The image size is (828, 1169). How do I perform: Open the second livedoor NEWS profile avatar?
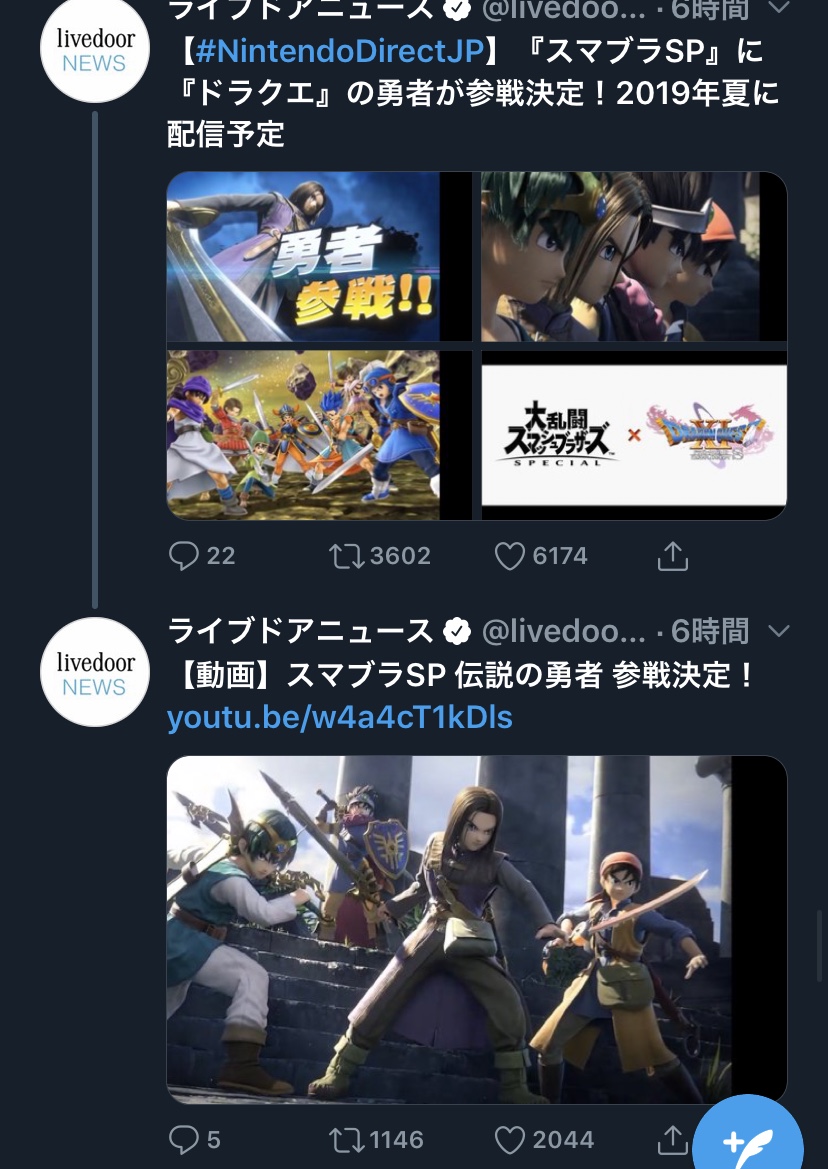(x=95, y=672)
